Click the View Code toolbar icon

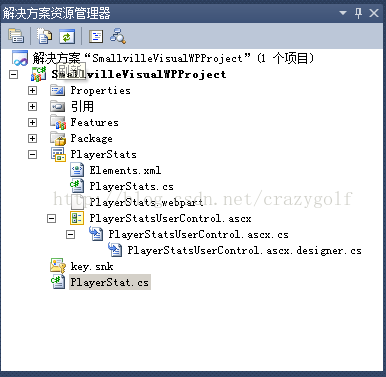point(96,36)
